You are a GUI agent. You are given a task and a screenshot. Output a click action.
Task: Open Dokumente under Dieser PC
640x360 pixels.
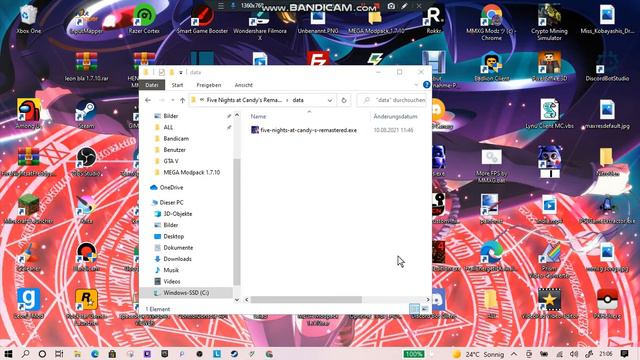[x=178, y=248]
